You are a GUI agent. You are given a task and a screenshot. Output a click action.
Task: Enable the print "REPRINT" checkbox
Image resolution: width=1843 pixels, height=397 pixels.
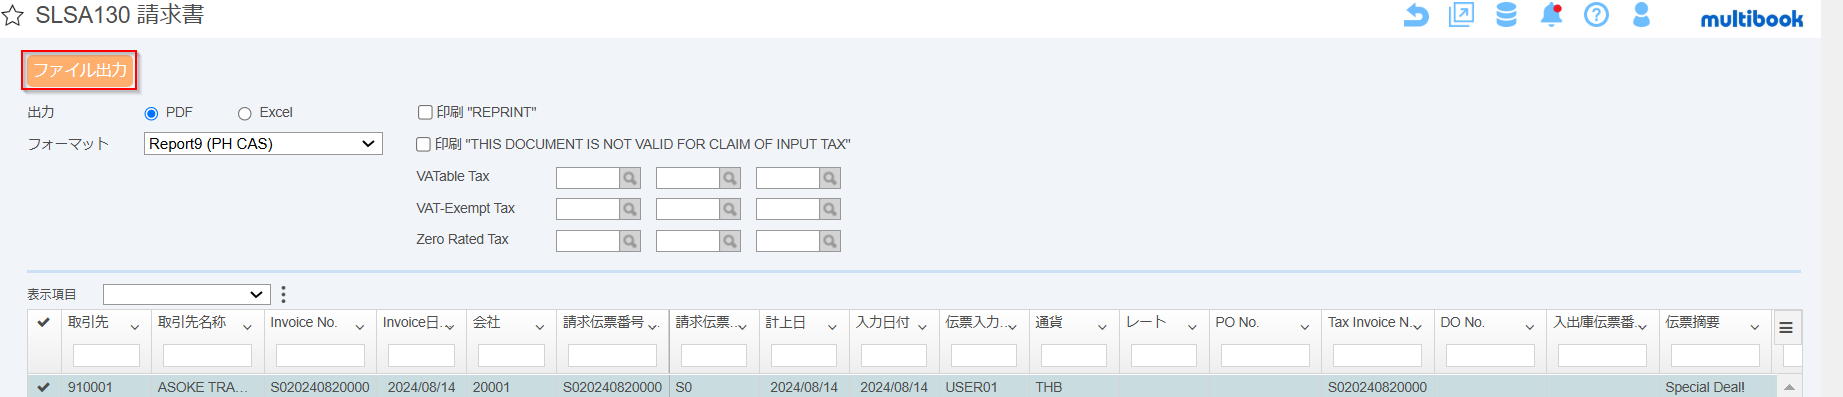[425, 112]
